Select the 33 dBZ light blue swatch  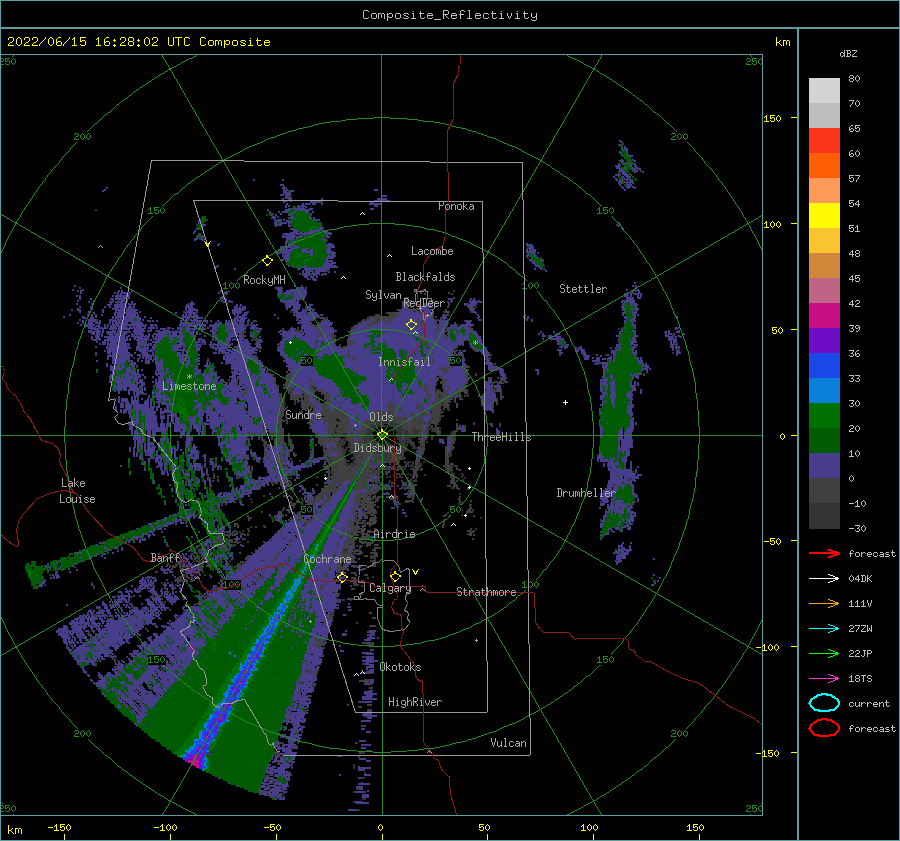824,390
